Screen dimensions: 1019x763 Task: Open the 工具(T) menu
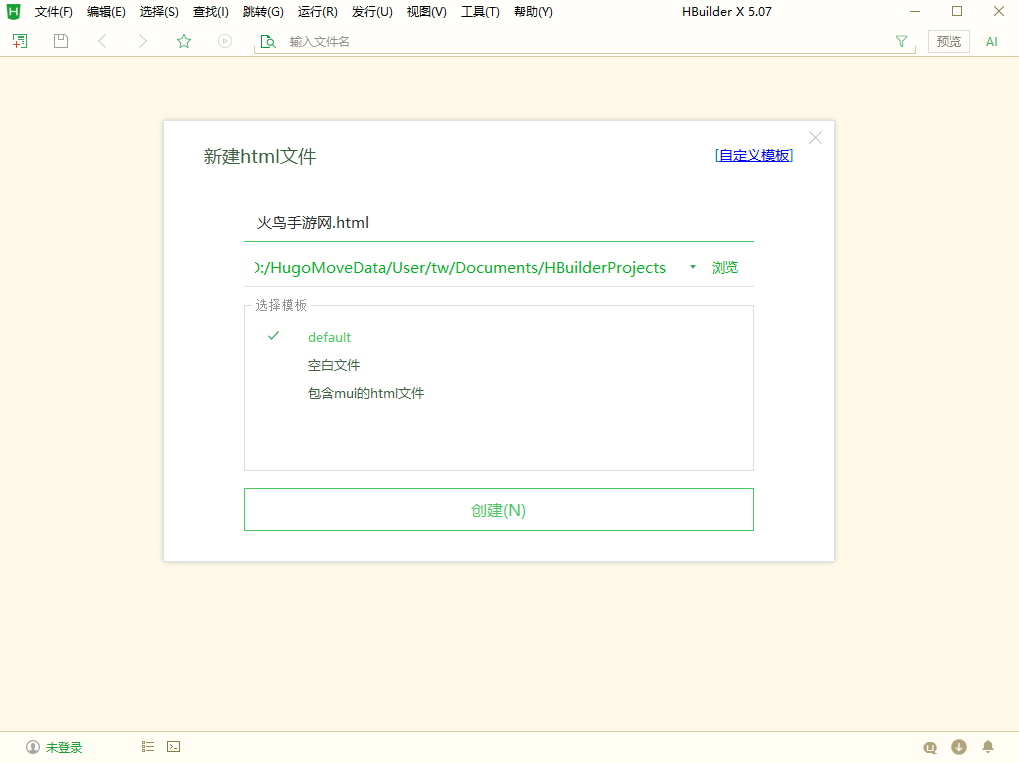(x=480, y=12)
